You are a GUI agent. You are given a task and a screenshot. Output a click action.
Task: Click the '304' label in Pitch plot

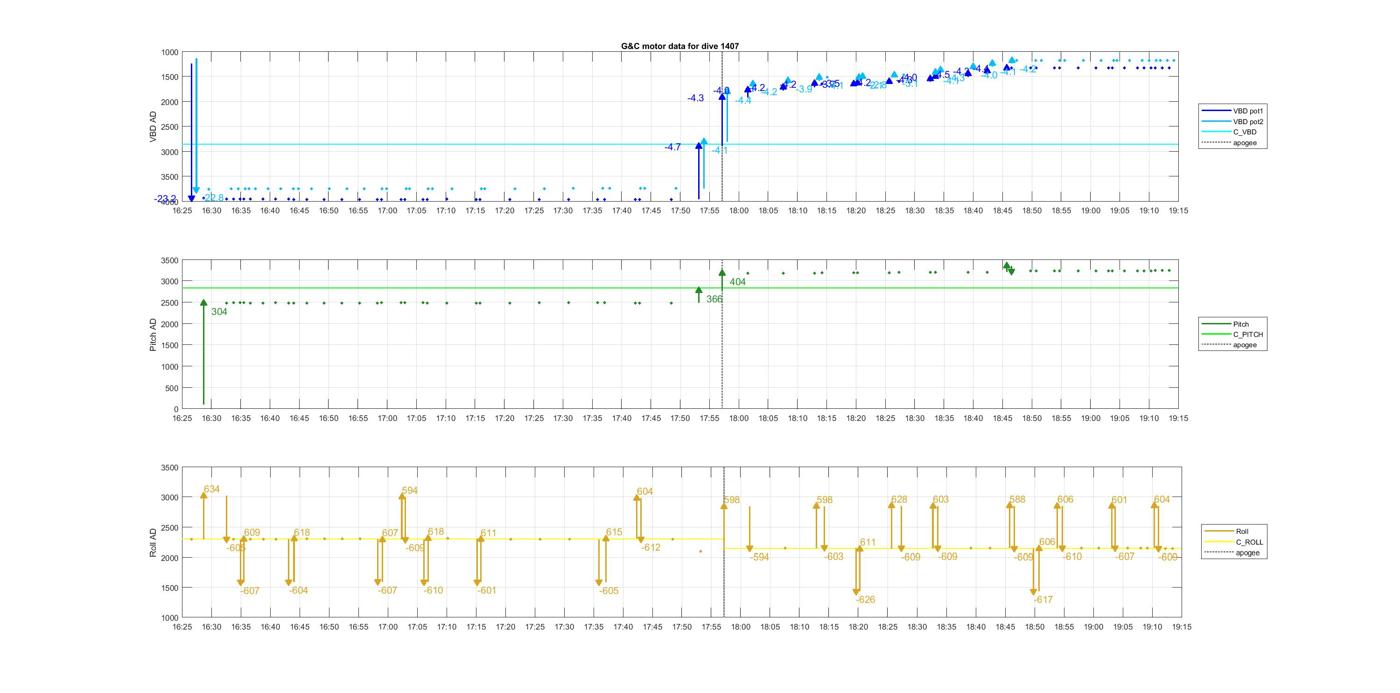pos(219,312)
